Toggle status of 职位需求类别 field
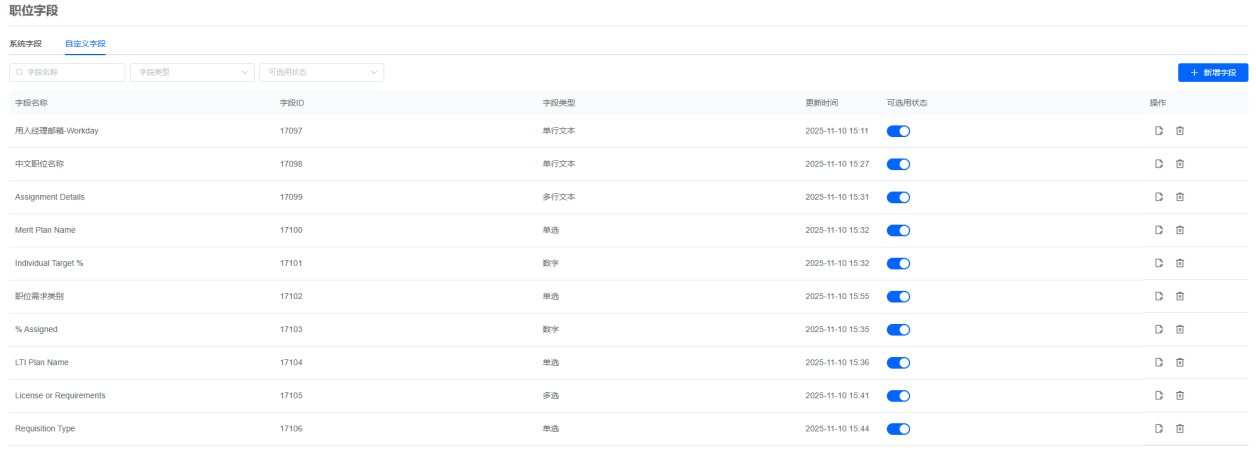 coord(898,296)
